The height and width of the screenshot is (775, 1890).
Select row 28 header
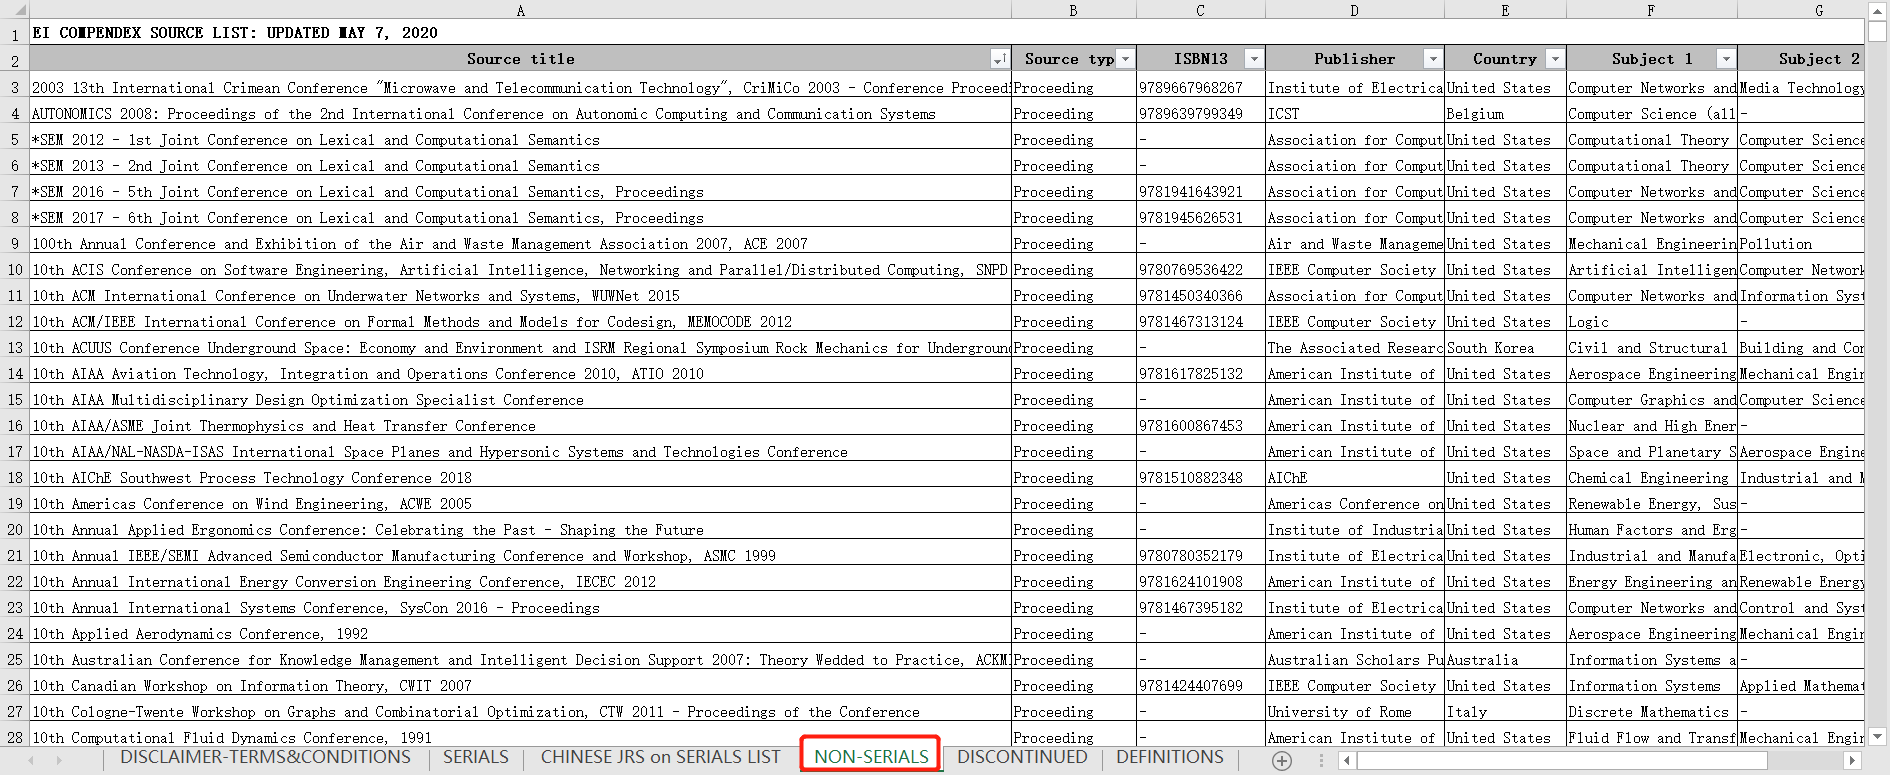click(x=15, y=737)
